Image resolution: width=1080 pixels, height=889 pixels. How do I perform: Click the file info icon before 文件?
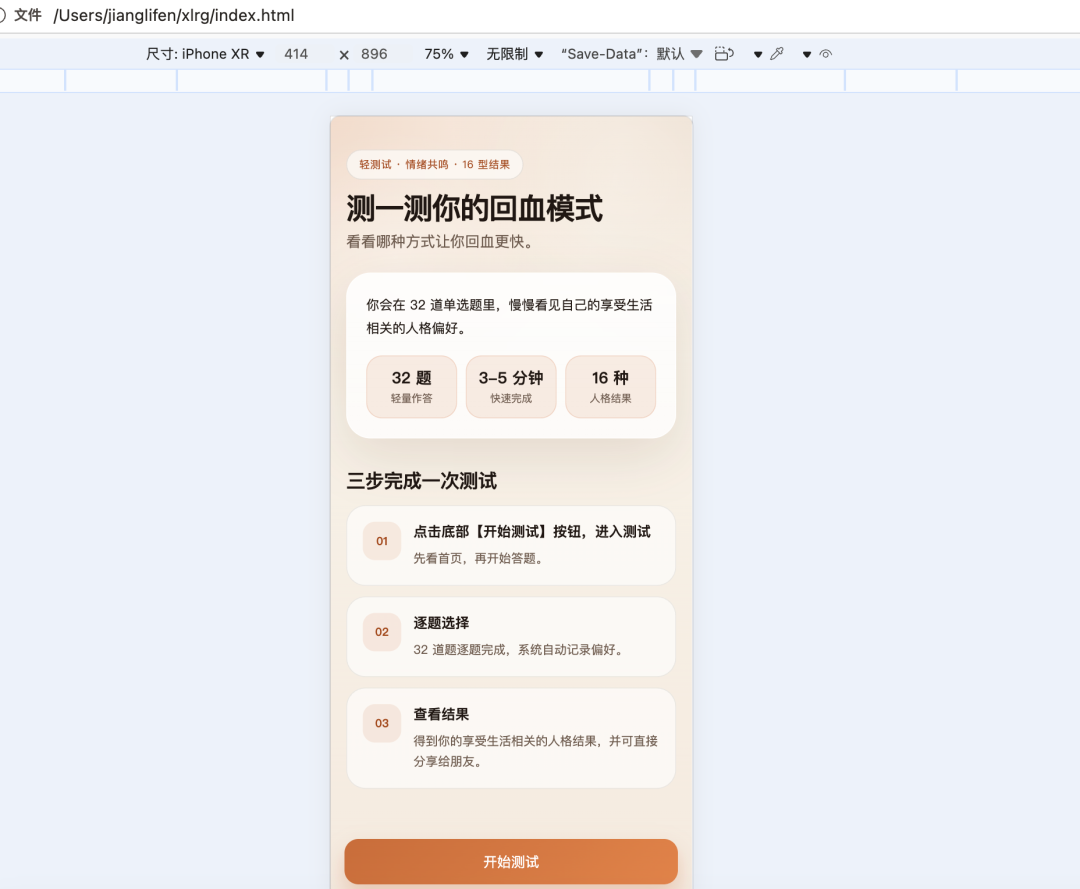point(2,15)
